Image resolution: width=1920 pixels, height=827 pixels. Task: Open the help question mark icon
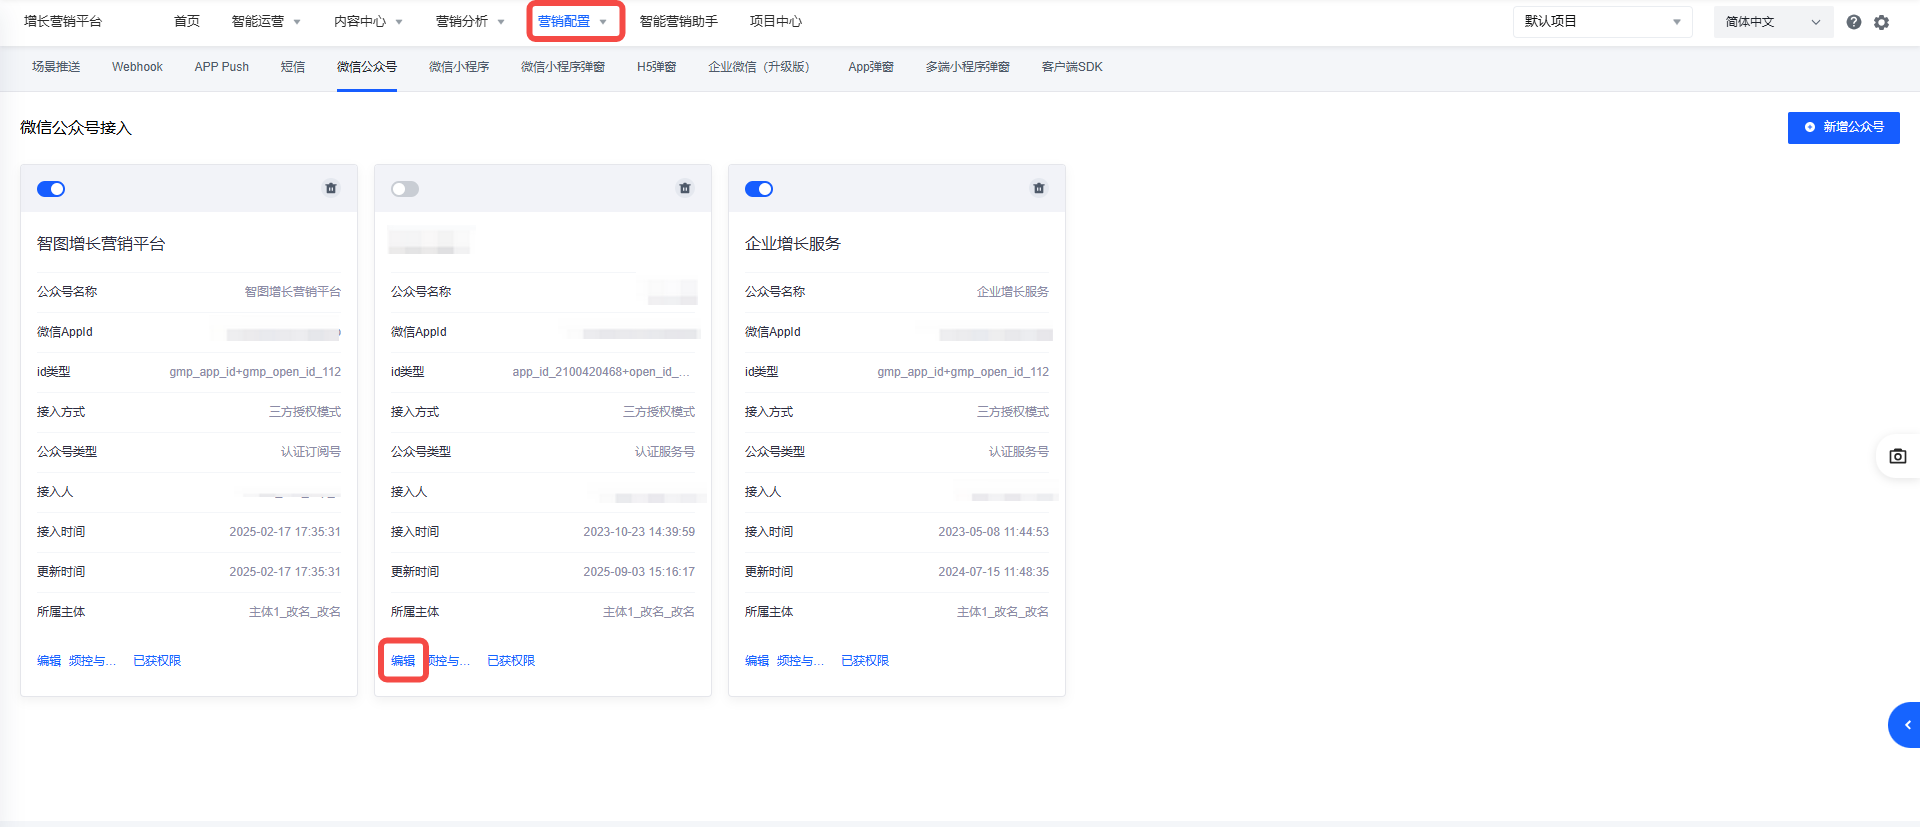(1854, 22)
